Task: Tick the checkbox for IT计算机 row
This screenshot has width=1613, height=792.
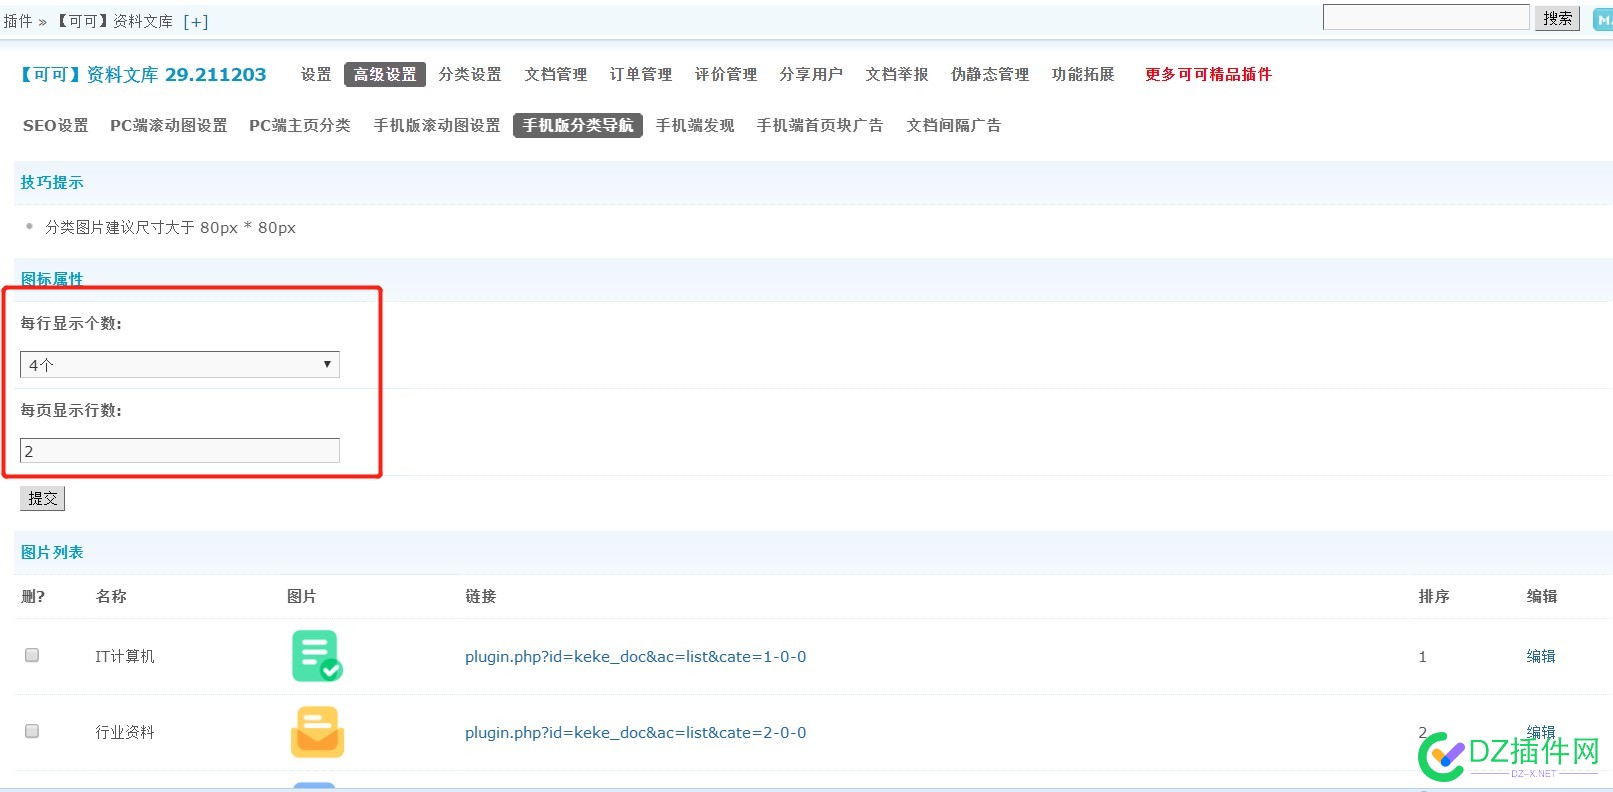Action: [x=32, y=655]
